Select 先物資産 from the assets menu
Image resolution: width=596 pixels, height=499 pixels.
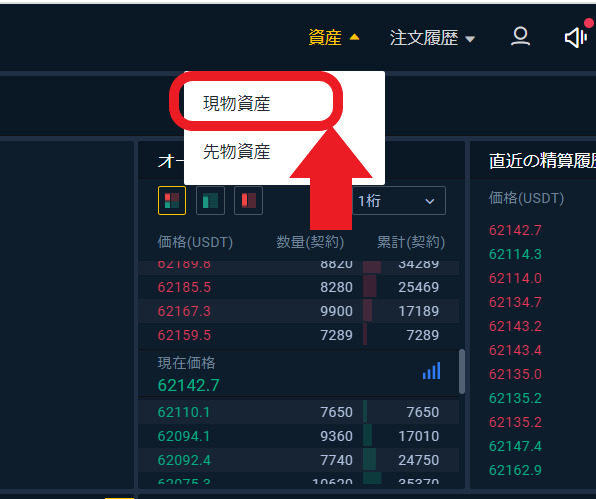pyautogui.click(x=236, y=152)
